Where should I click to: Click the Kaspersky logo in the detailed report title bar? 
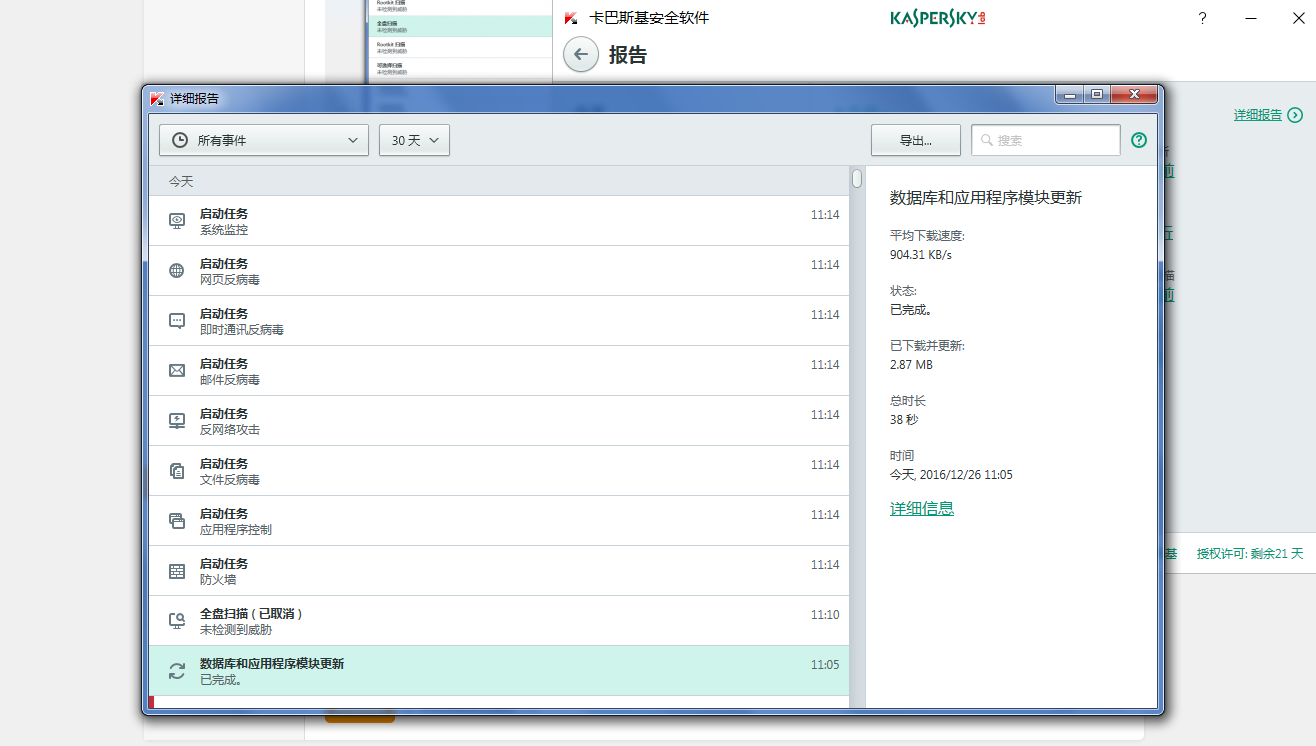(x=157, y=98)
